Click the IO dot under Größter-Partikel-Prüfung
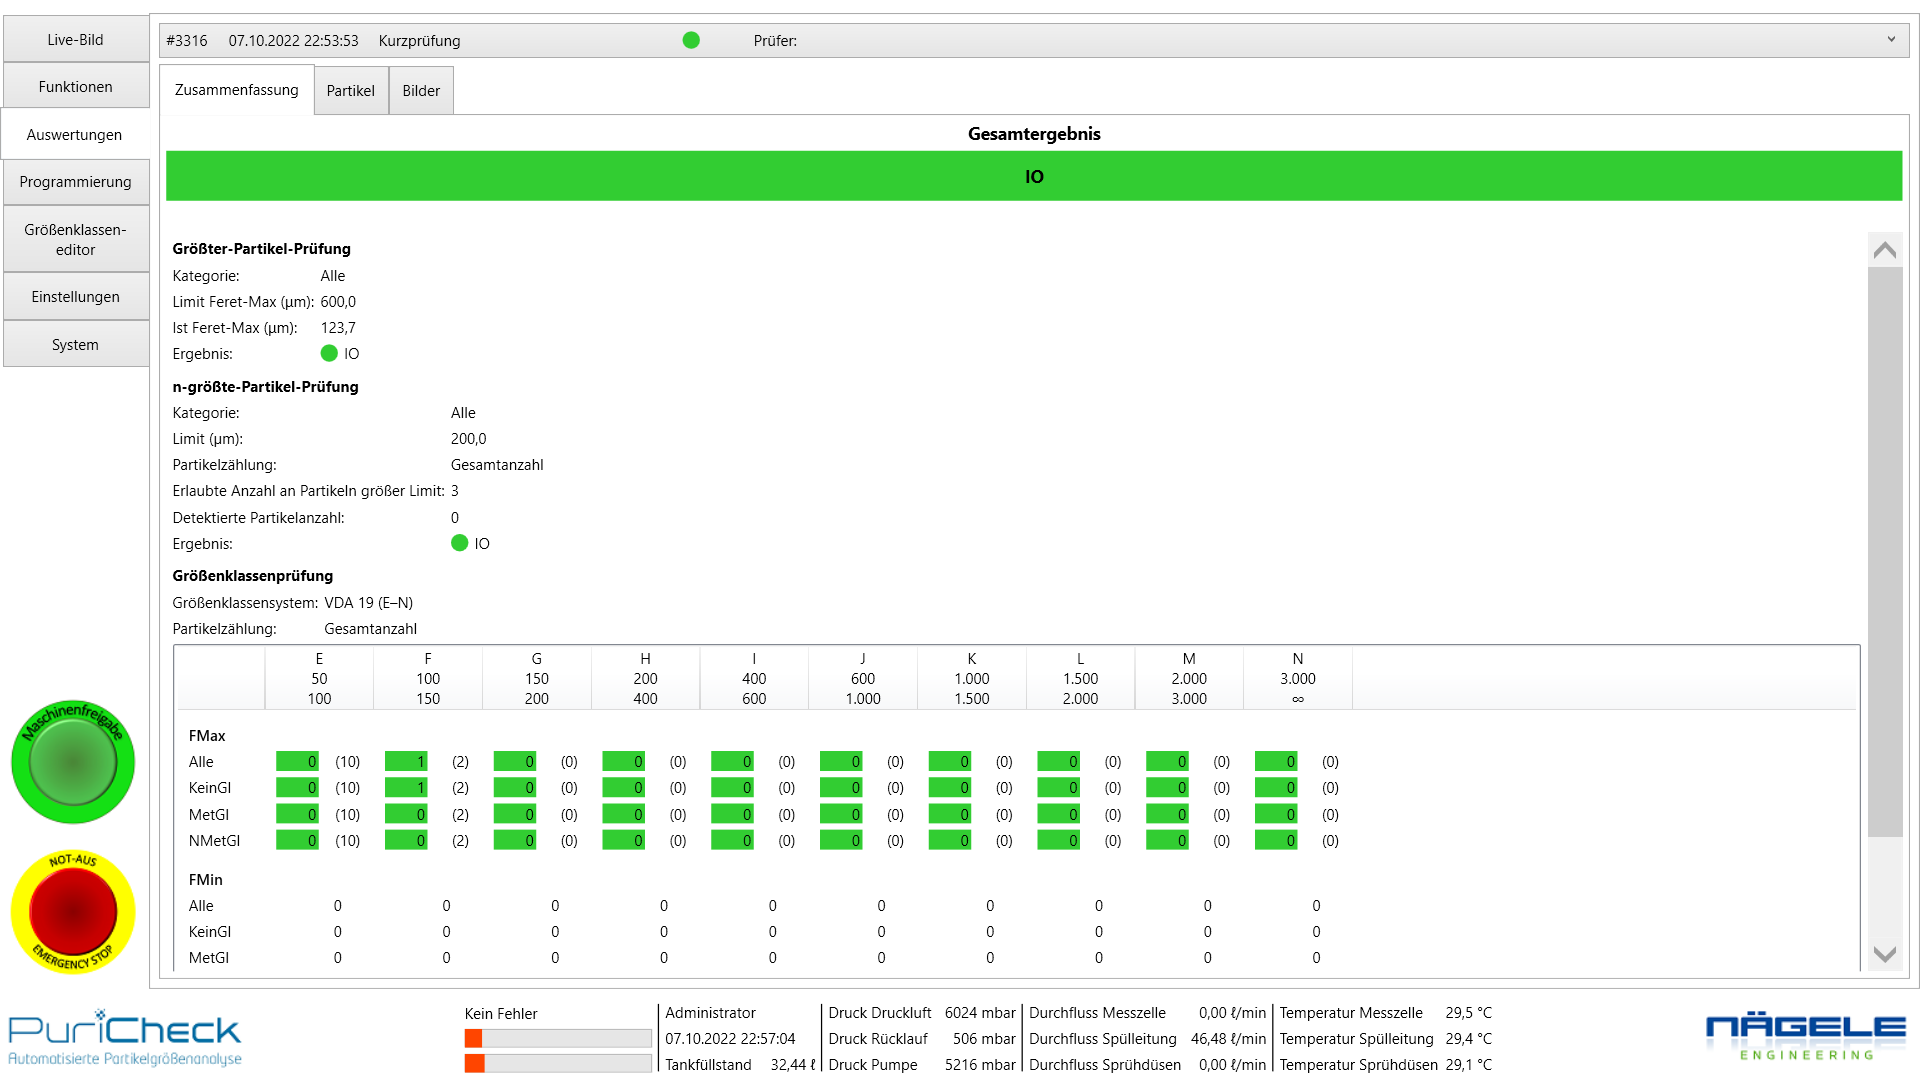Screen dimensions: 1920x1080 pos(330,353)
